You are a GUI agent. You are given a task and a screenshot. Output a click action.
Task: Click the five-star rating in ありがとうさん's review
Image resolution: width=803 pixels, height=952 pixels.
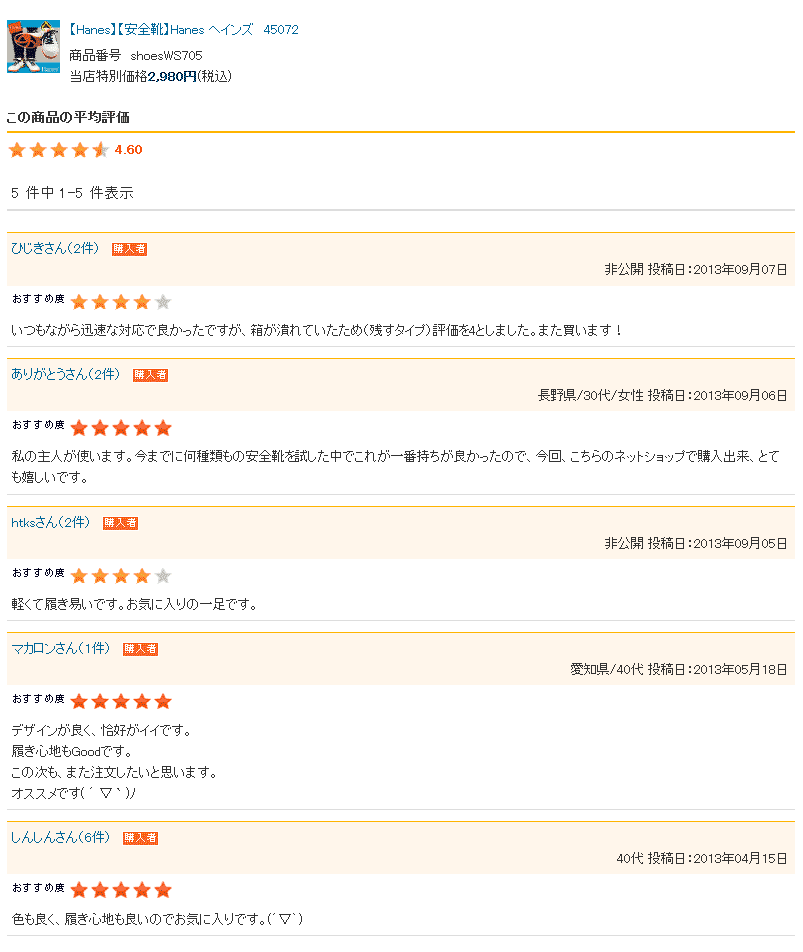point(121,428)
